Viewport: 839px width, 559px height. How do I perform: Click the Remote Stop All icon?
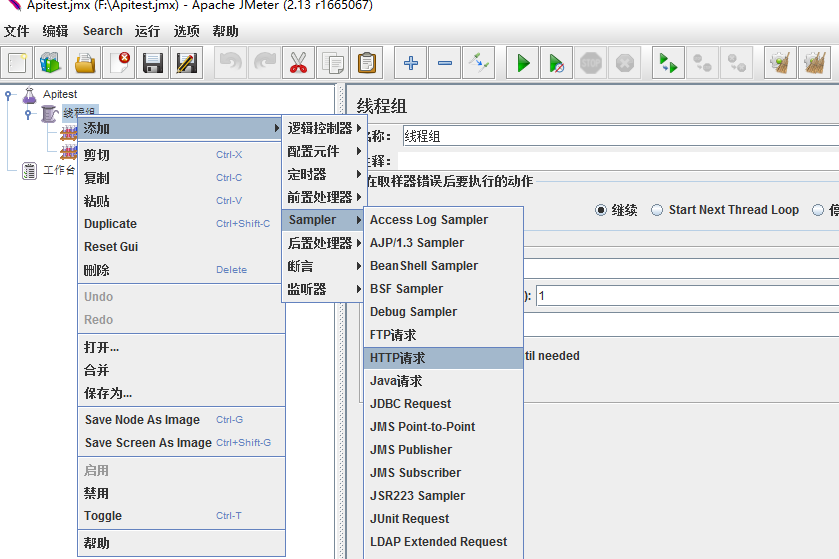(x=703, y=63)
